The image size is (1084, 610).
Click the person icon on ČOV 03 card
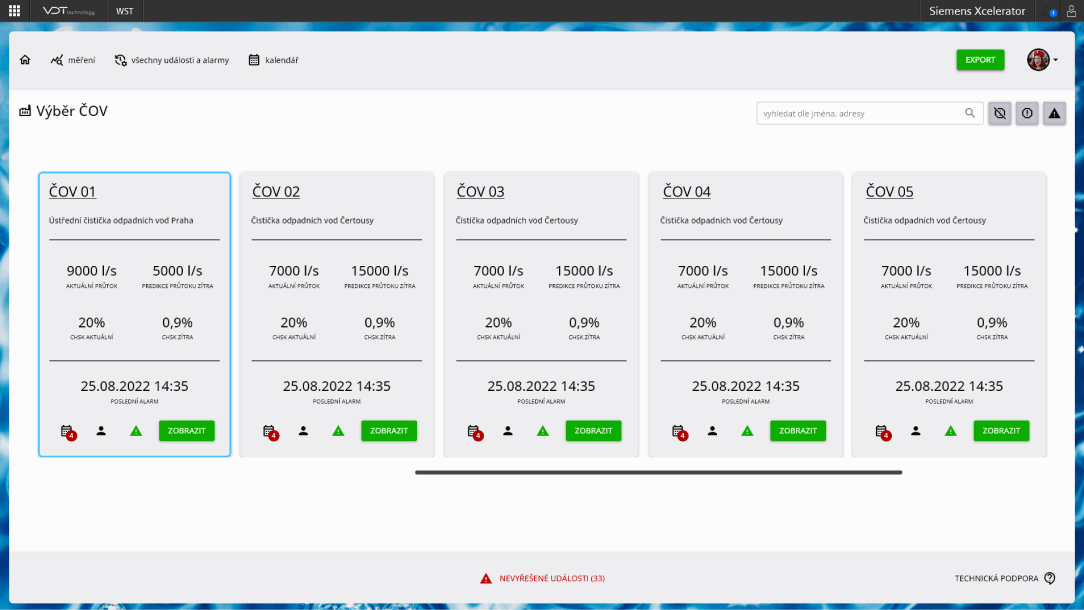tap(508, 431)
